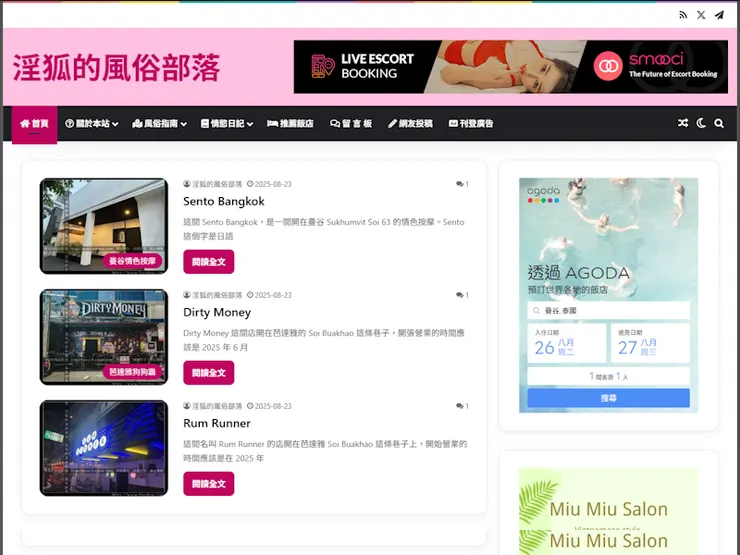Open the Agoda rooms and guests selector

pyautogui.click(x=608, y=376)
